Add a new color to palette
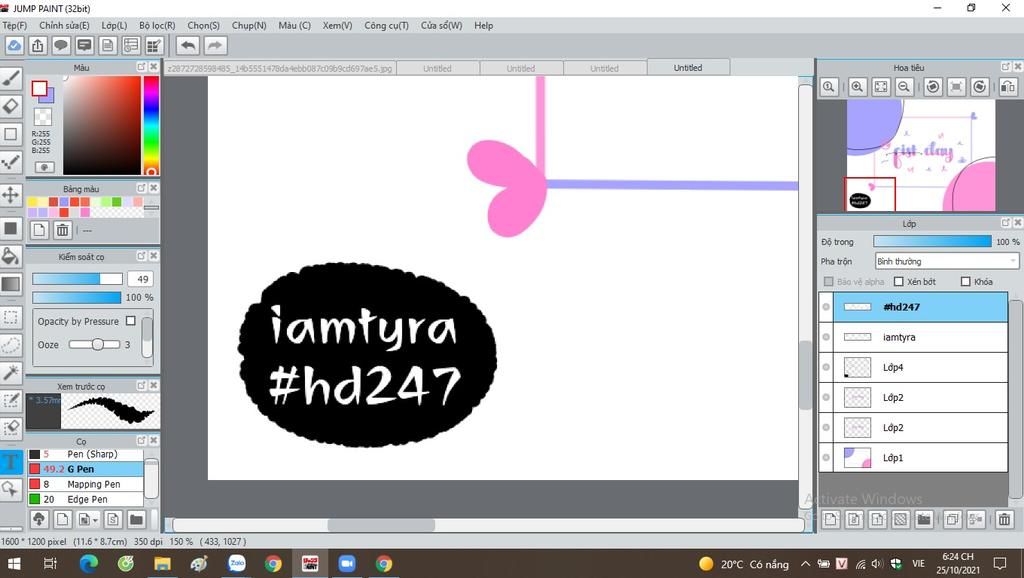Image resolution: width=1024 pixels, height=578 pixels. [39, 230]
